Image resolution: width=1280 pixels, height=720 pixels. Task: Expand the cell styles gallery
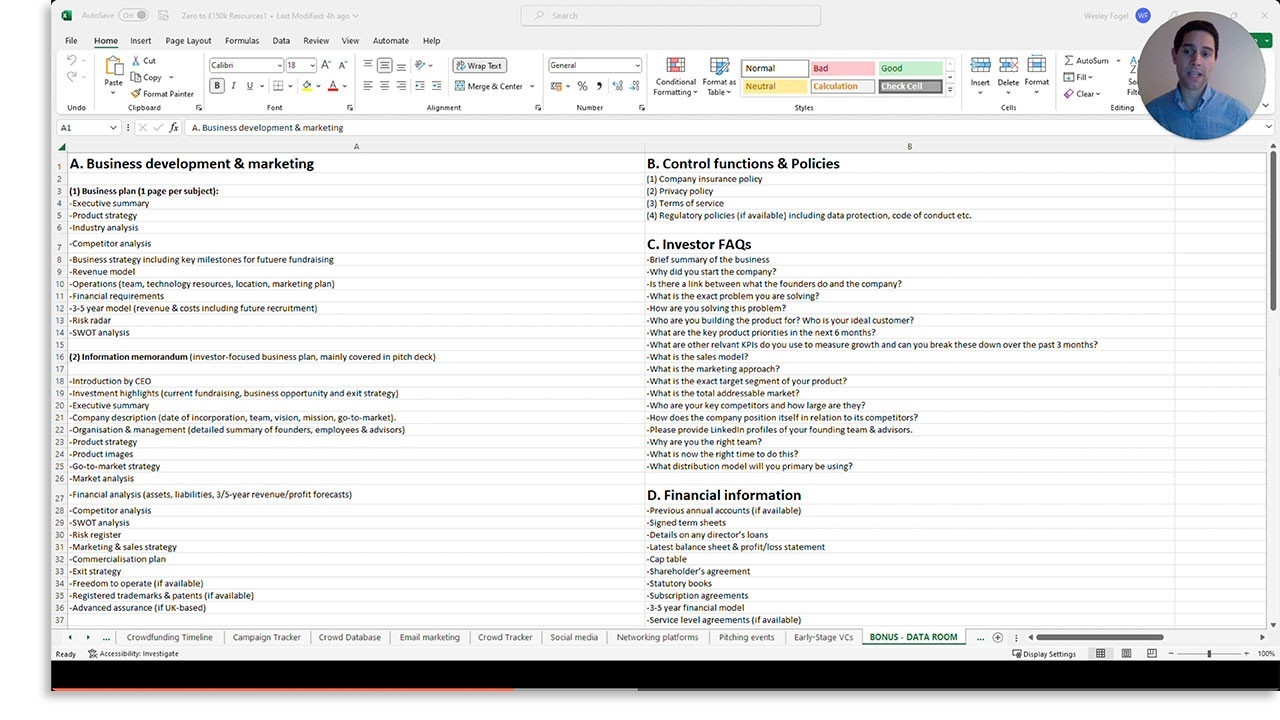950,91
